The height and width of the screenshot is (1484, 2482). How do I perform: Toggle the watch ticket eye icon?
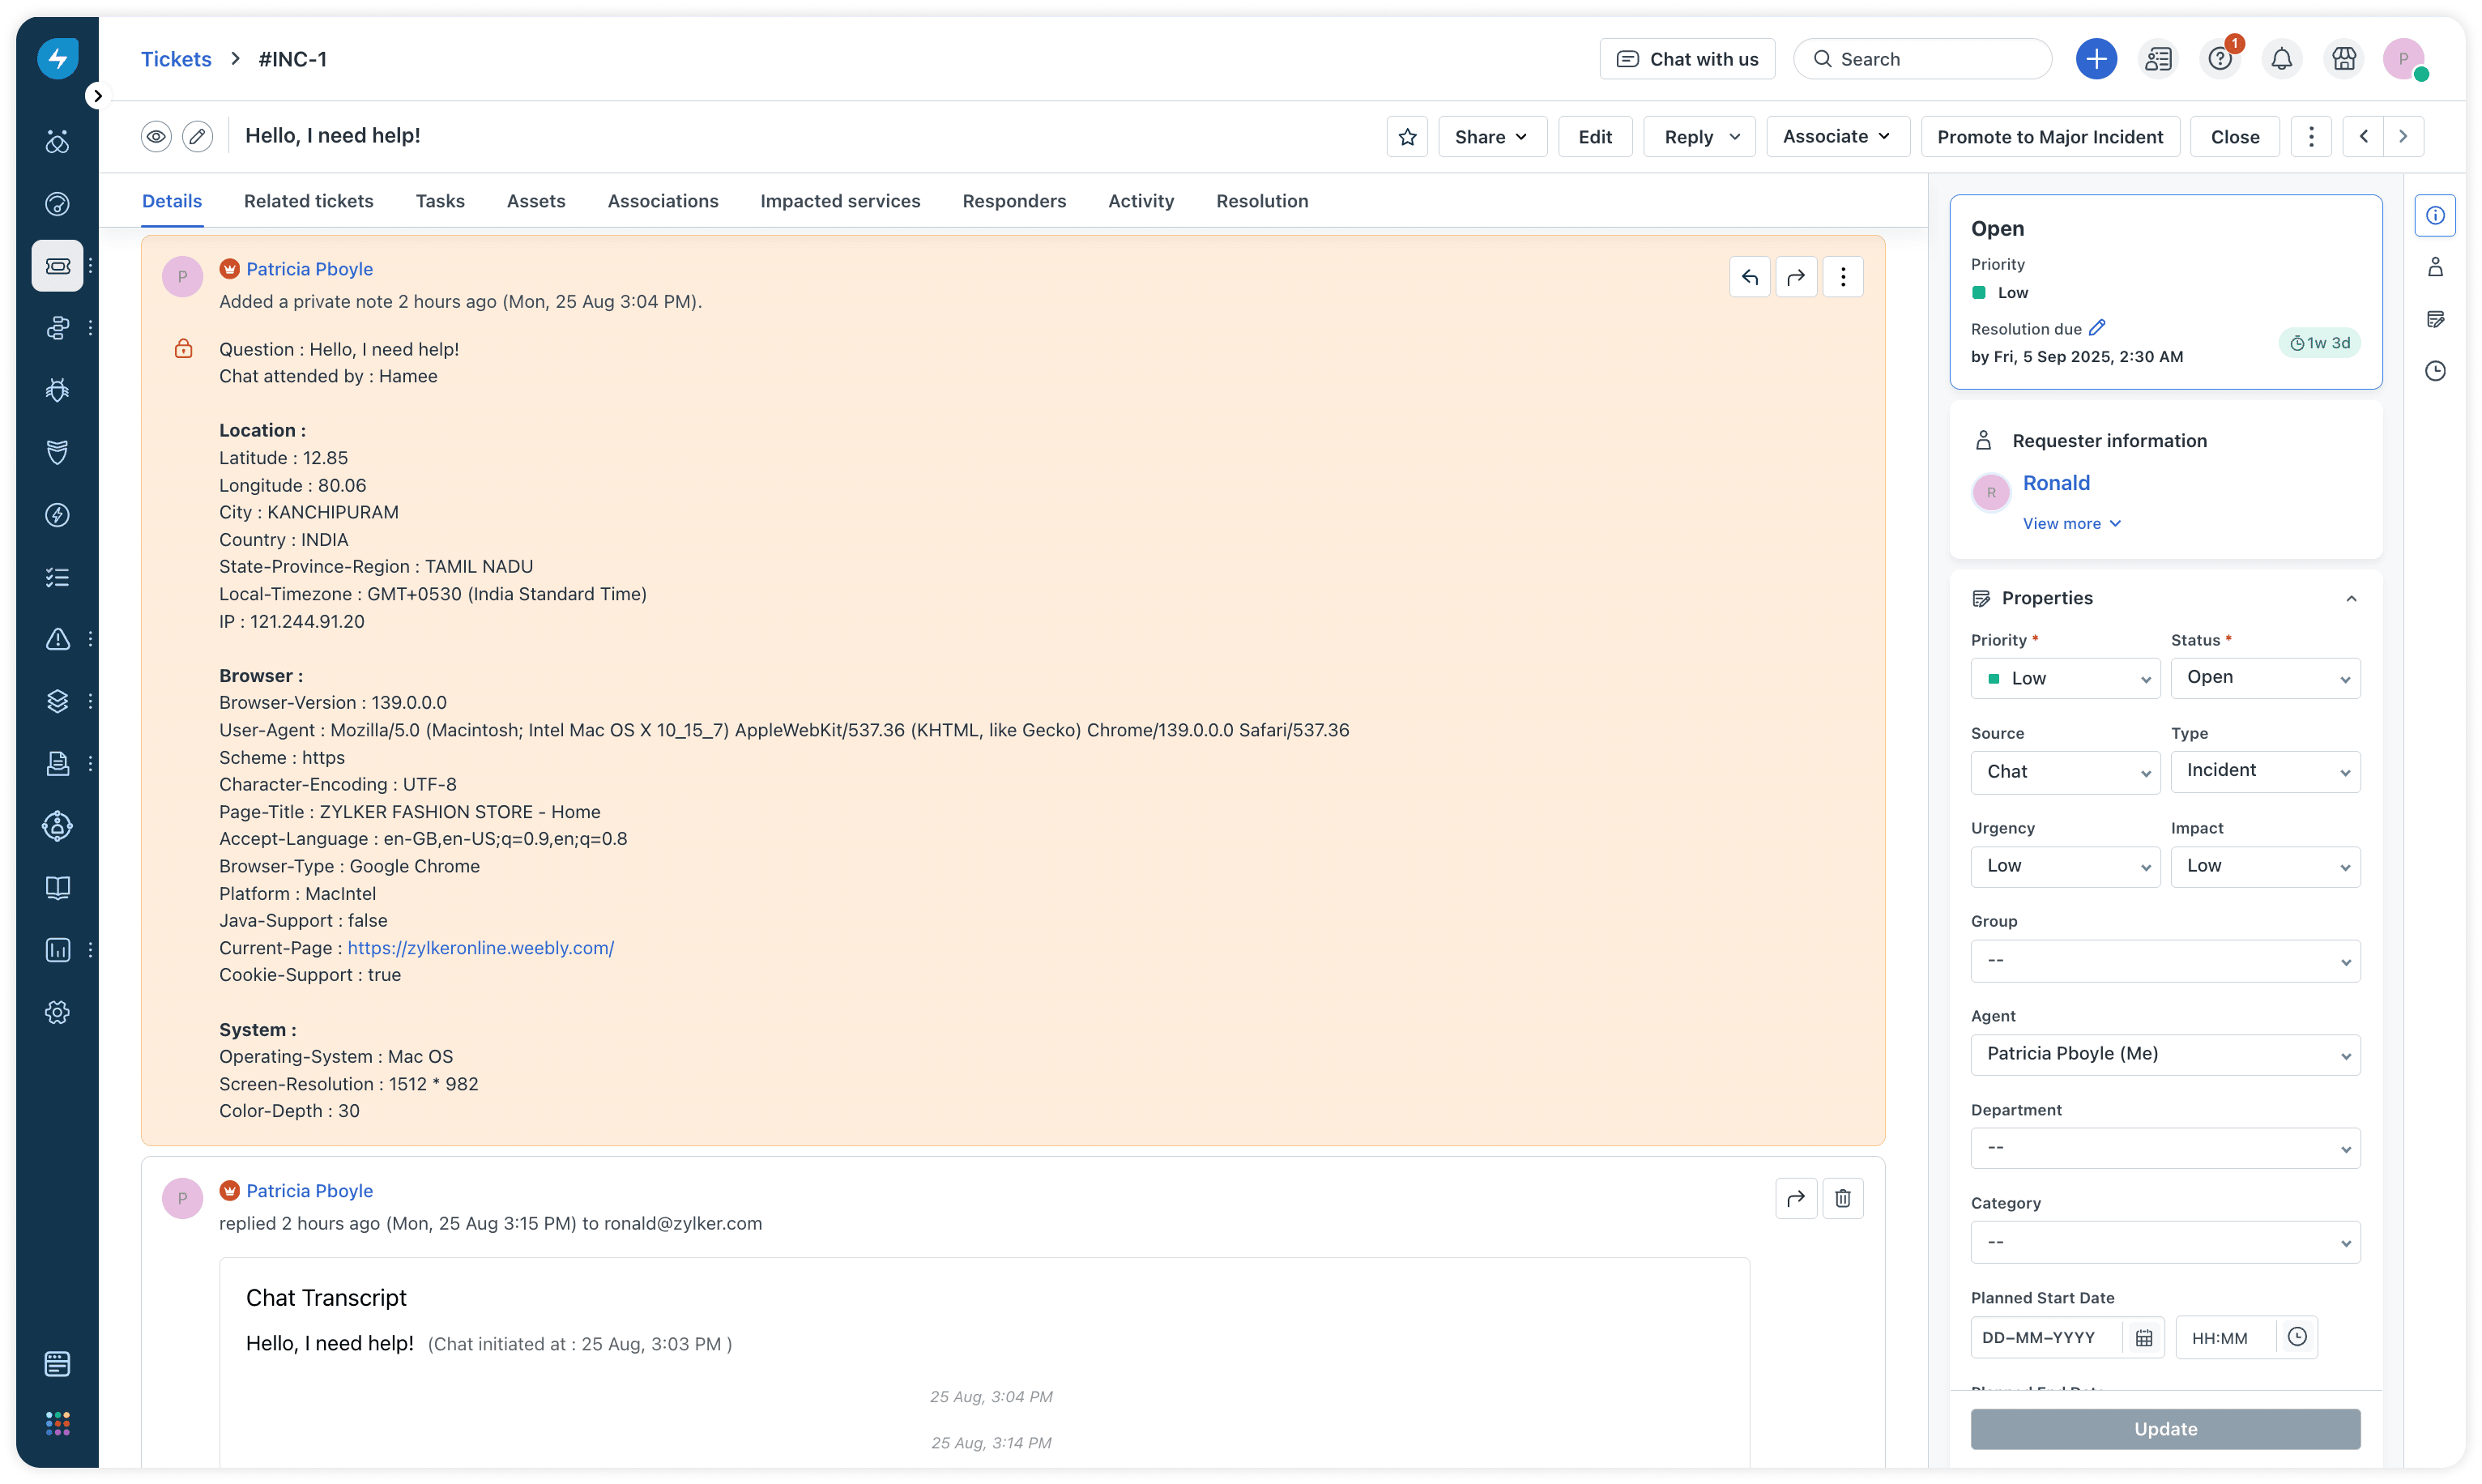[156, 136]
